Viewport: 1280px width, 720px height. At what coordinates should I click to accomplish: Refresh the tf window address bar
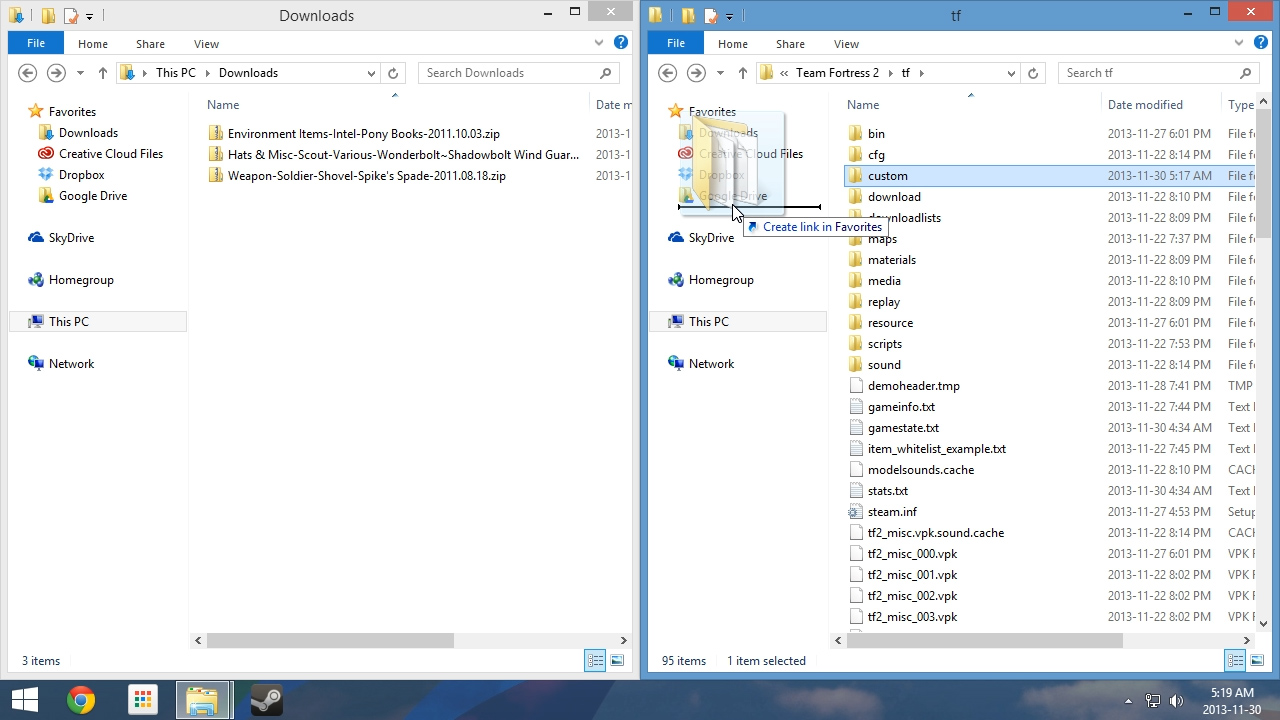(x=1033, y=73)
